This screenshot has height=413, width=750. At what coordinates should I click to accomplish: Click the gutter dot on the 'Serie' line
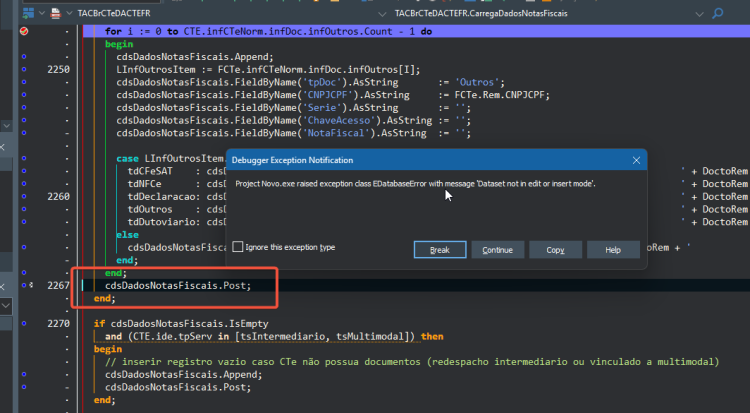[24, 107]
